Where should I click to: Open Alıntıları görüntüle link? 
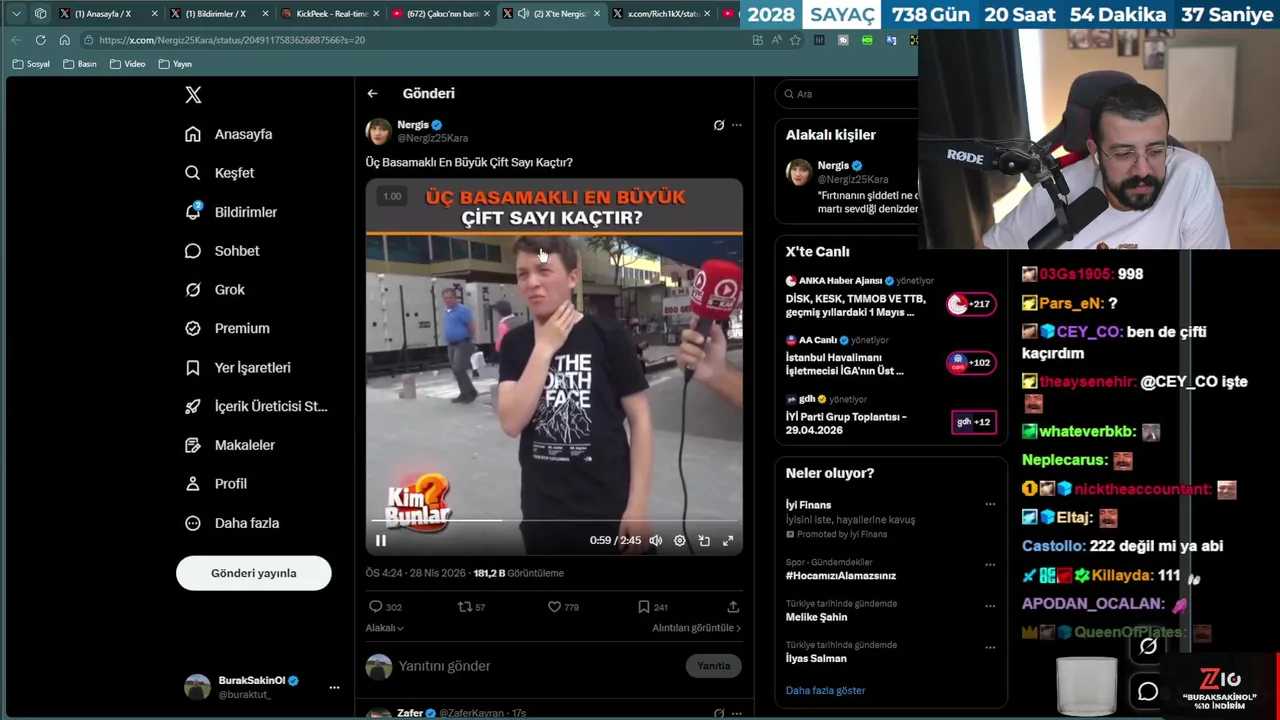click(697, 628)
